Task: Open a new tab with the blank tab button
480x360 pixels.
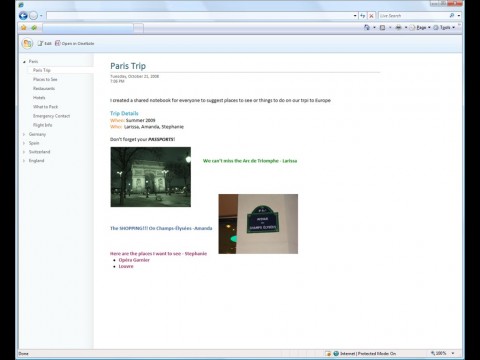Action: click(138, 28)
